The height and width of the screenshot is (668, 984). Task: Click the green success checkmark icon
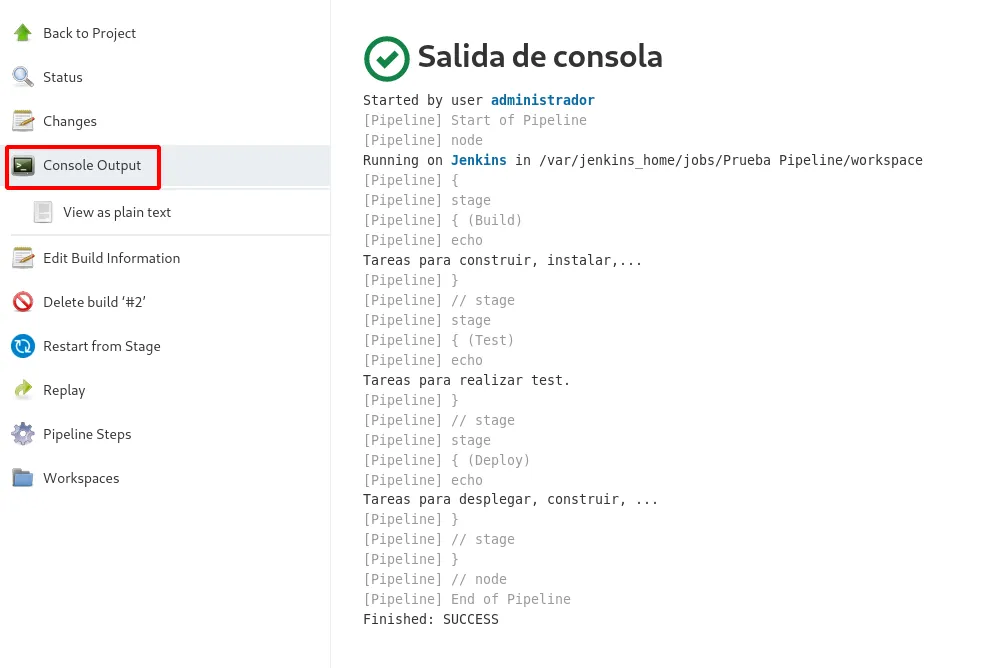[386, 58]
